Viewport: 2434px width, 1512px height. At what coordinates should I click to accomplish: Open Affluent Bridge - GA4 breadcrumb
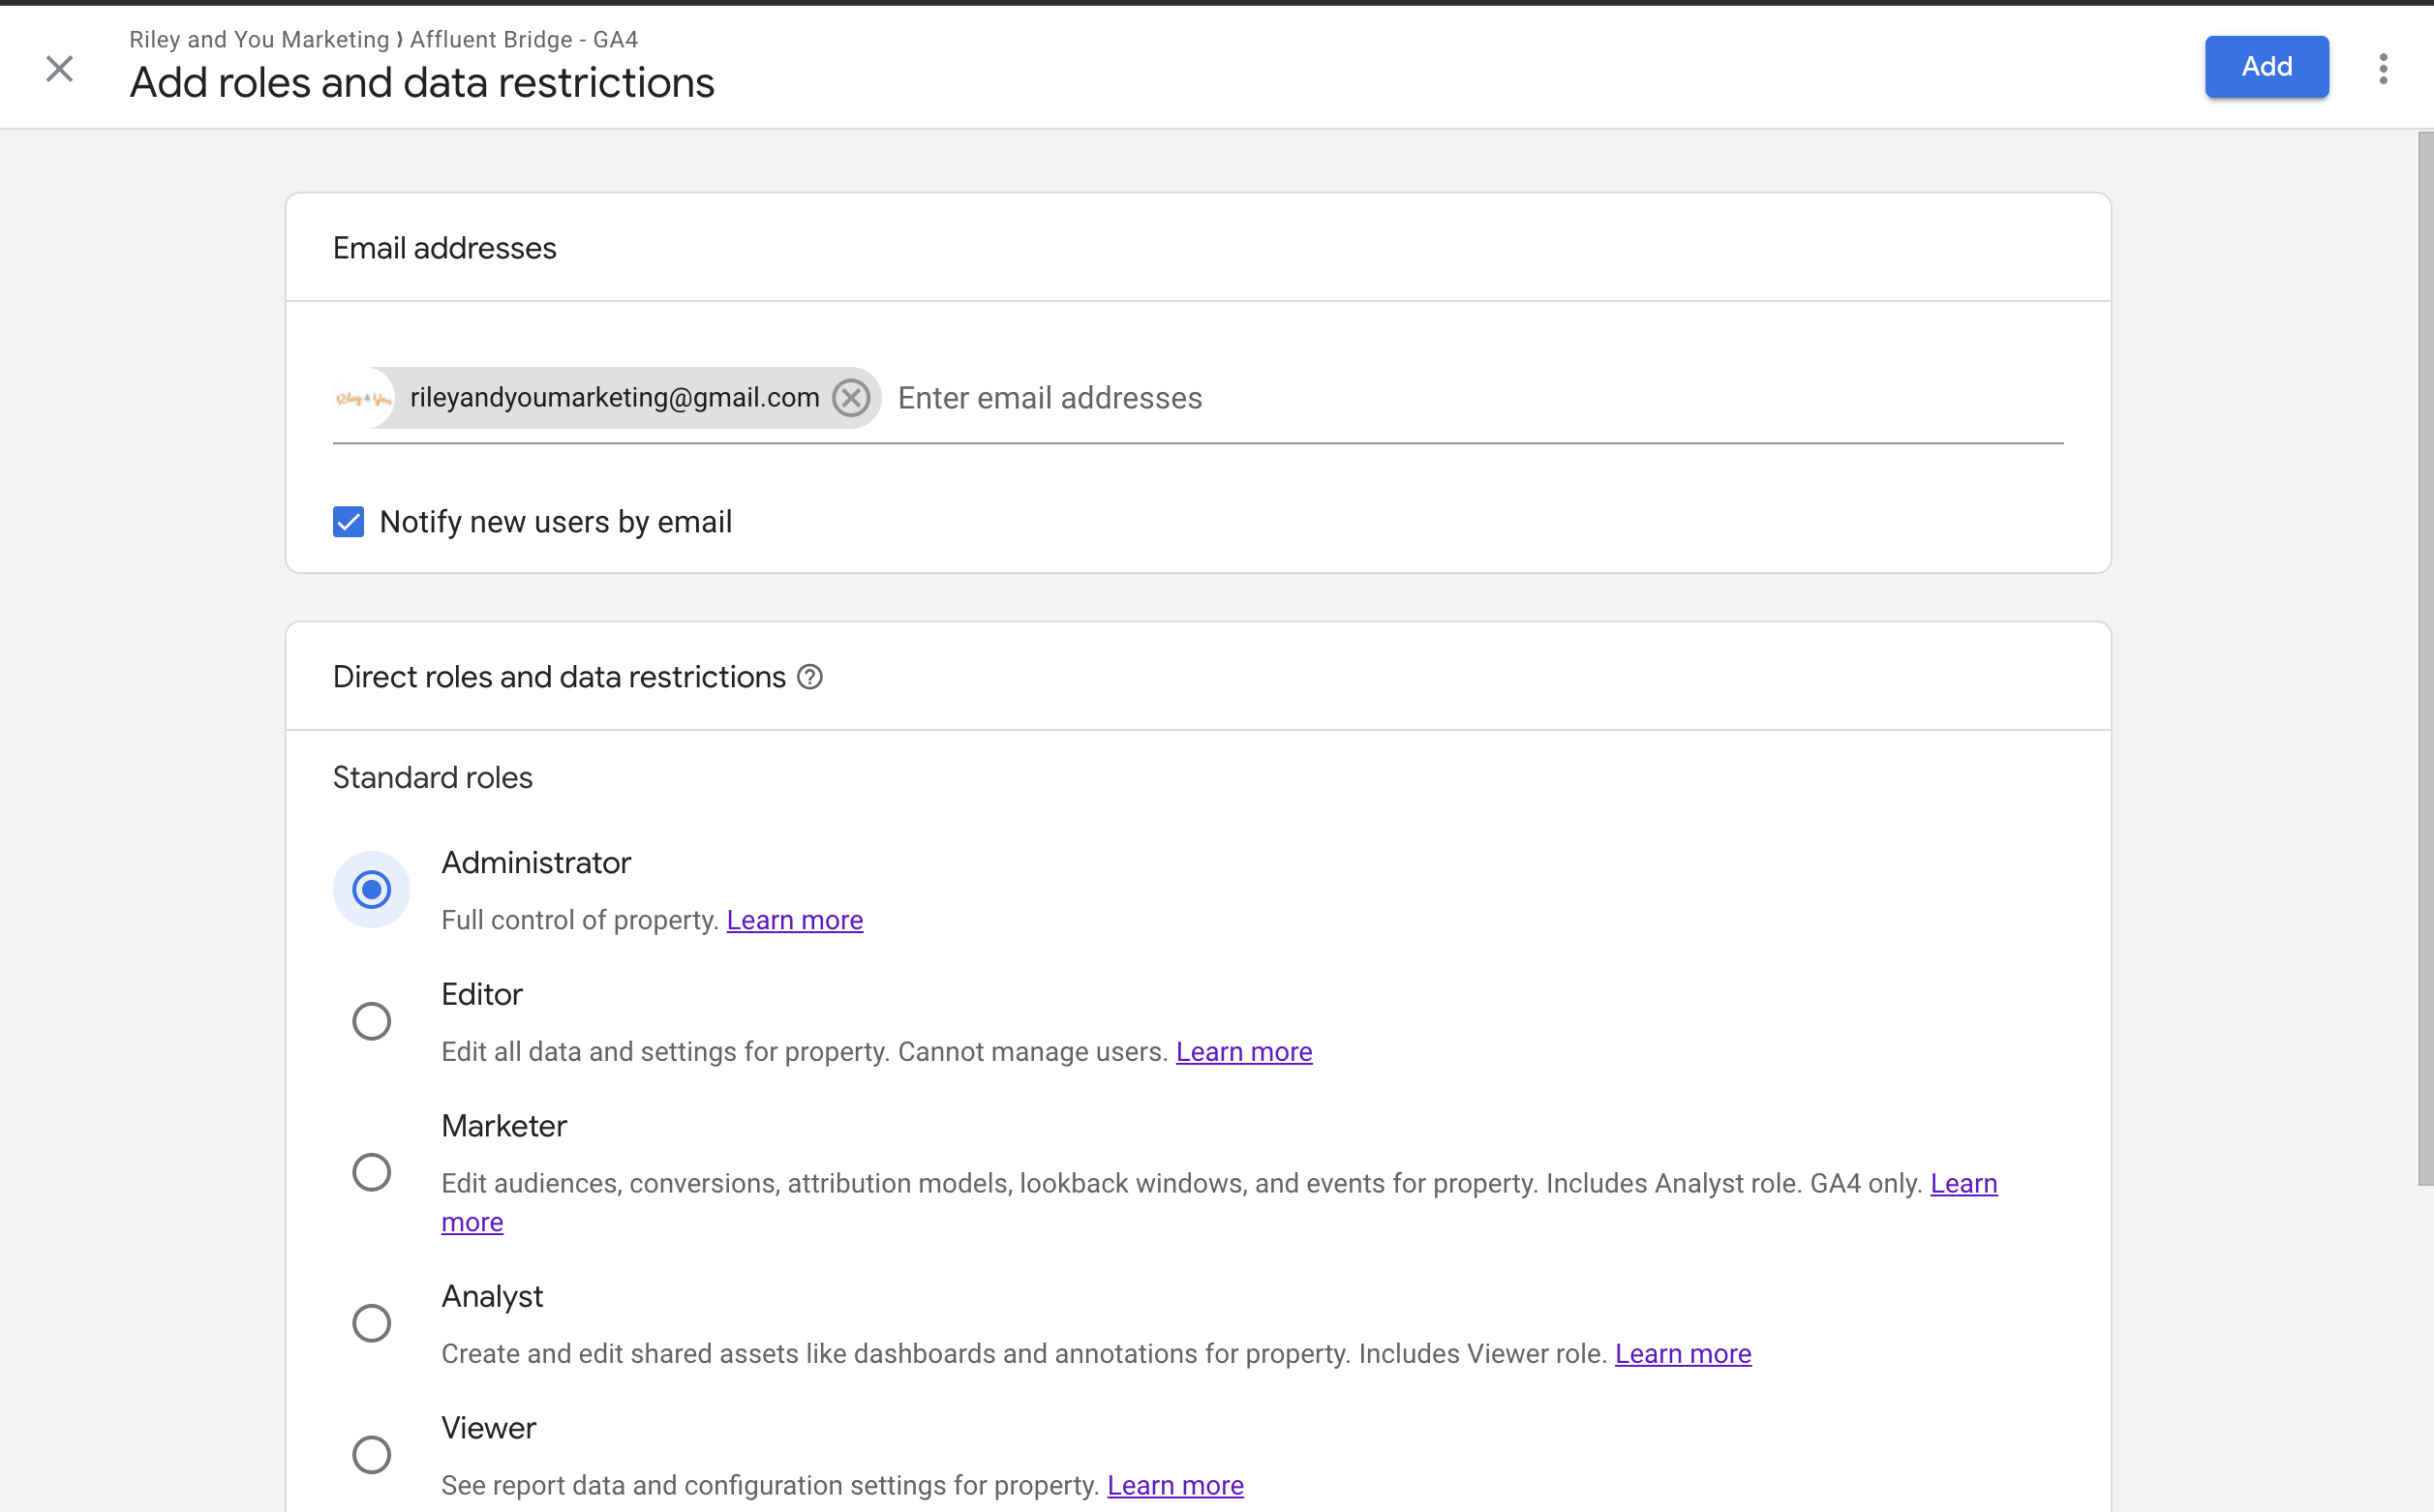[x=523, y=39]
